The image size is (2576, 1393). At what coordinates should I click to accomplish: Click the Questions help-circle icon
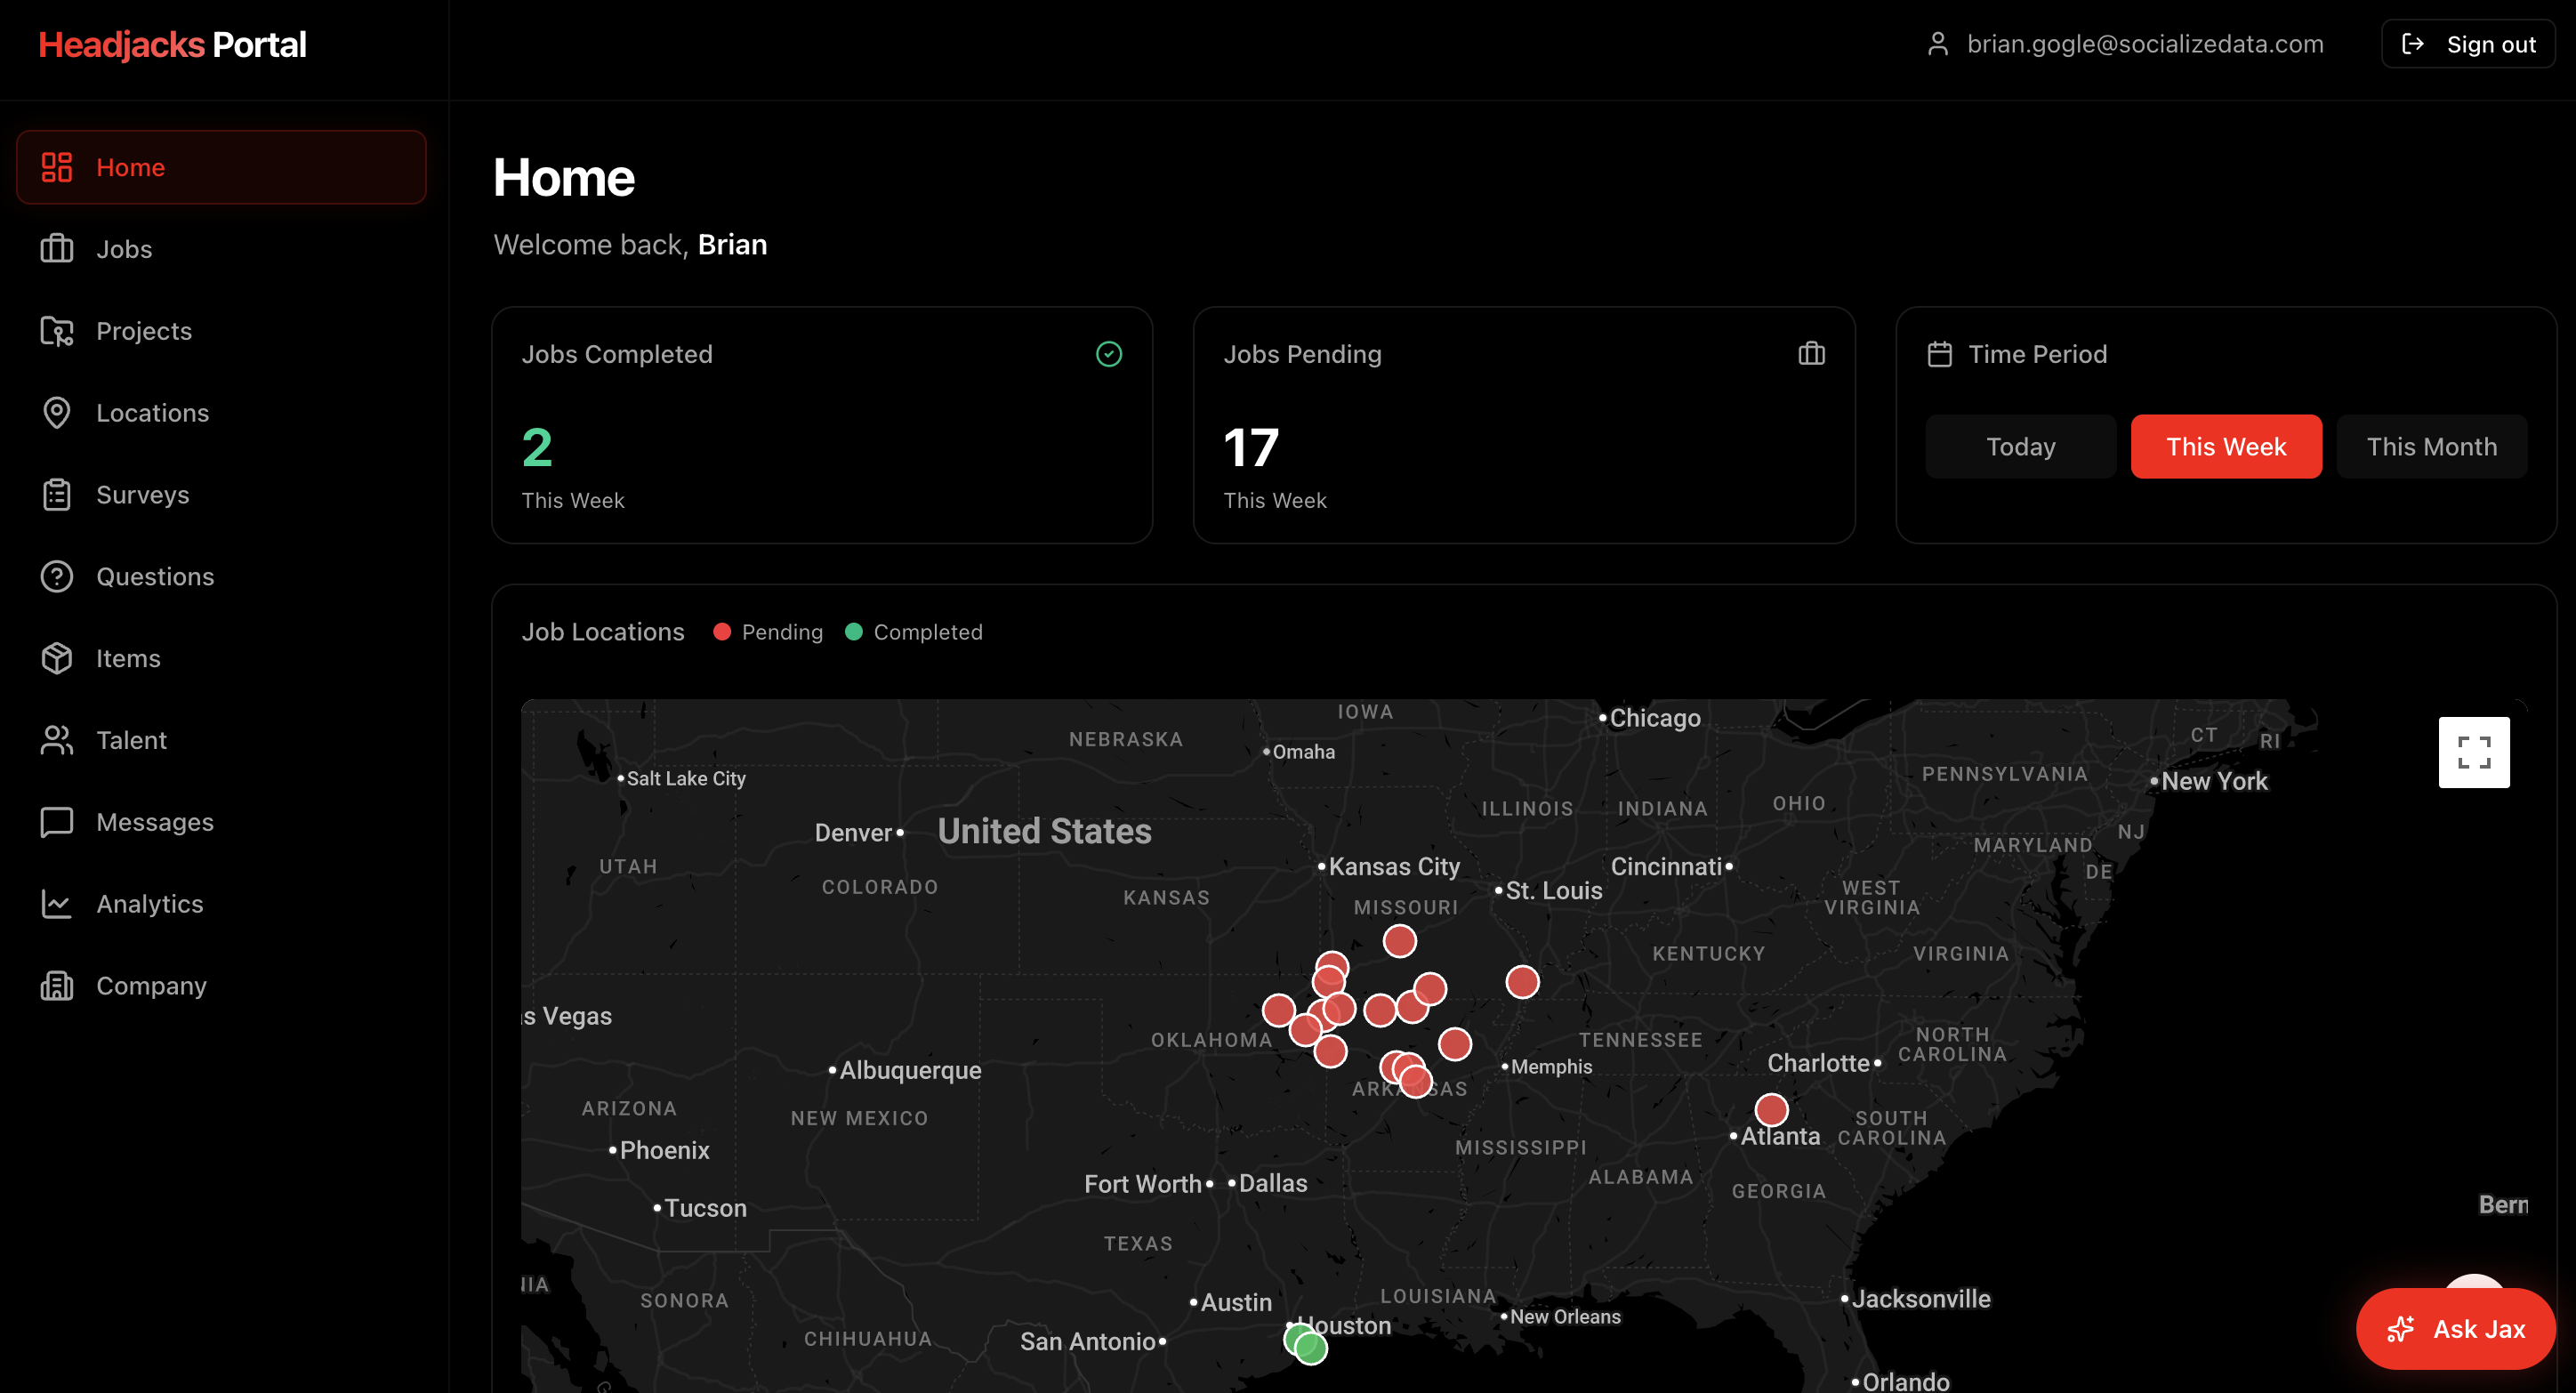click(57, 577)
